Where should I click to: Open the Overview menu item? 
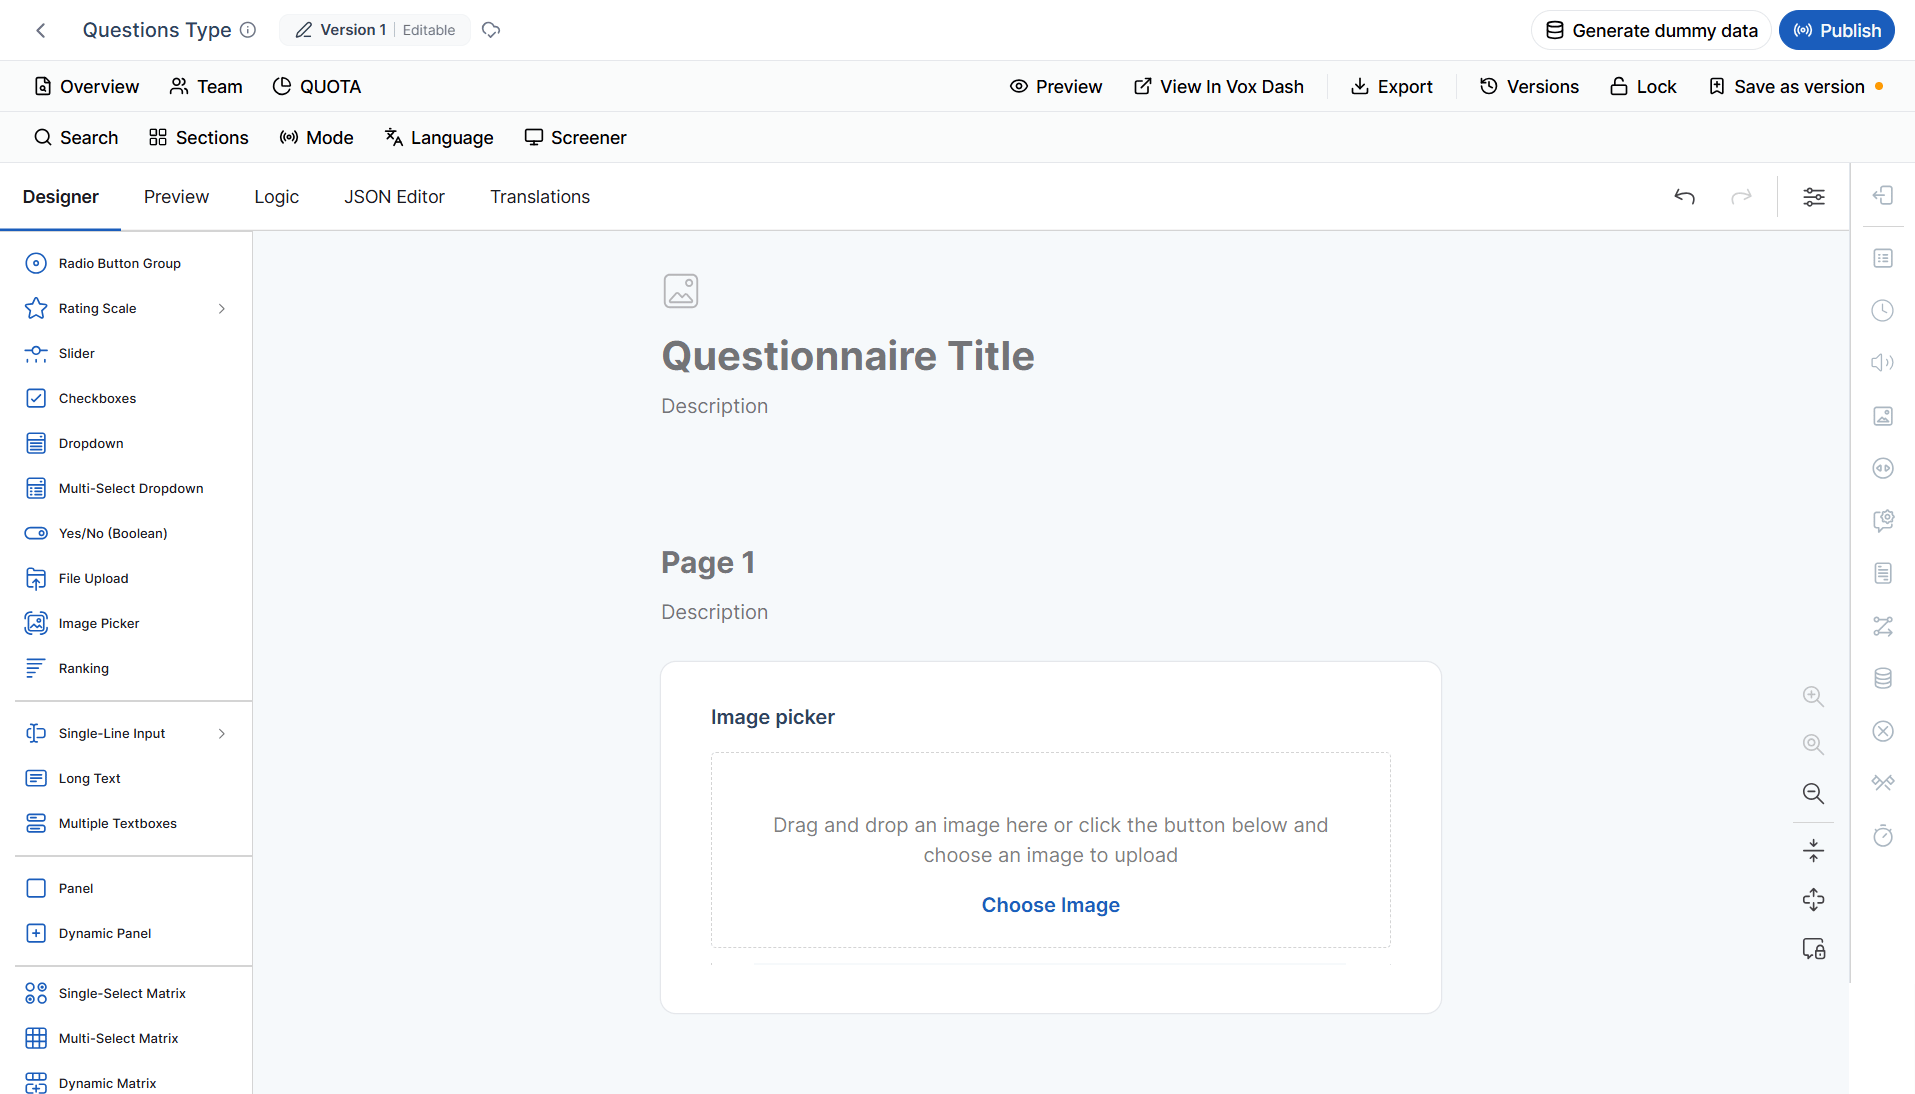86,87
